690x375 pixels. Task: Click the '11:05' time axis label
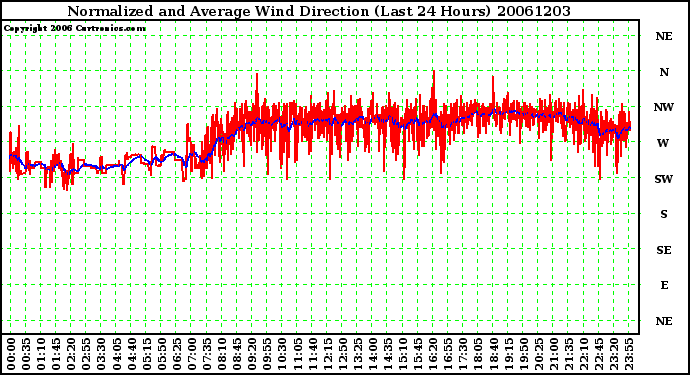(297, 354)
